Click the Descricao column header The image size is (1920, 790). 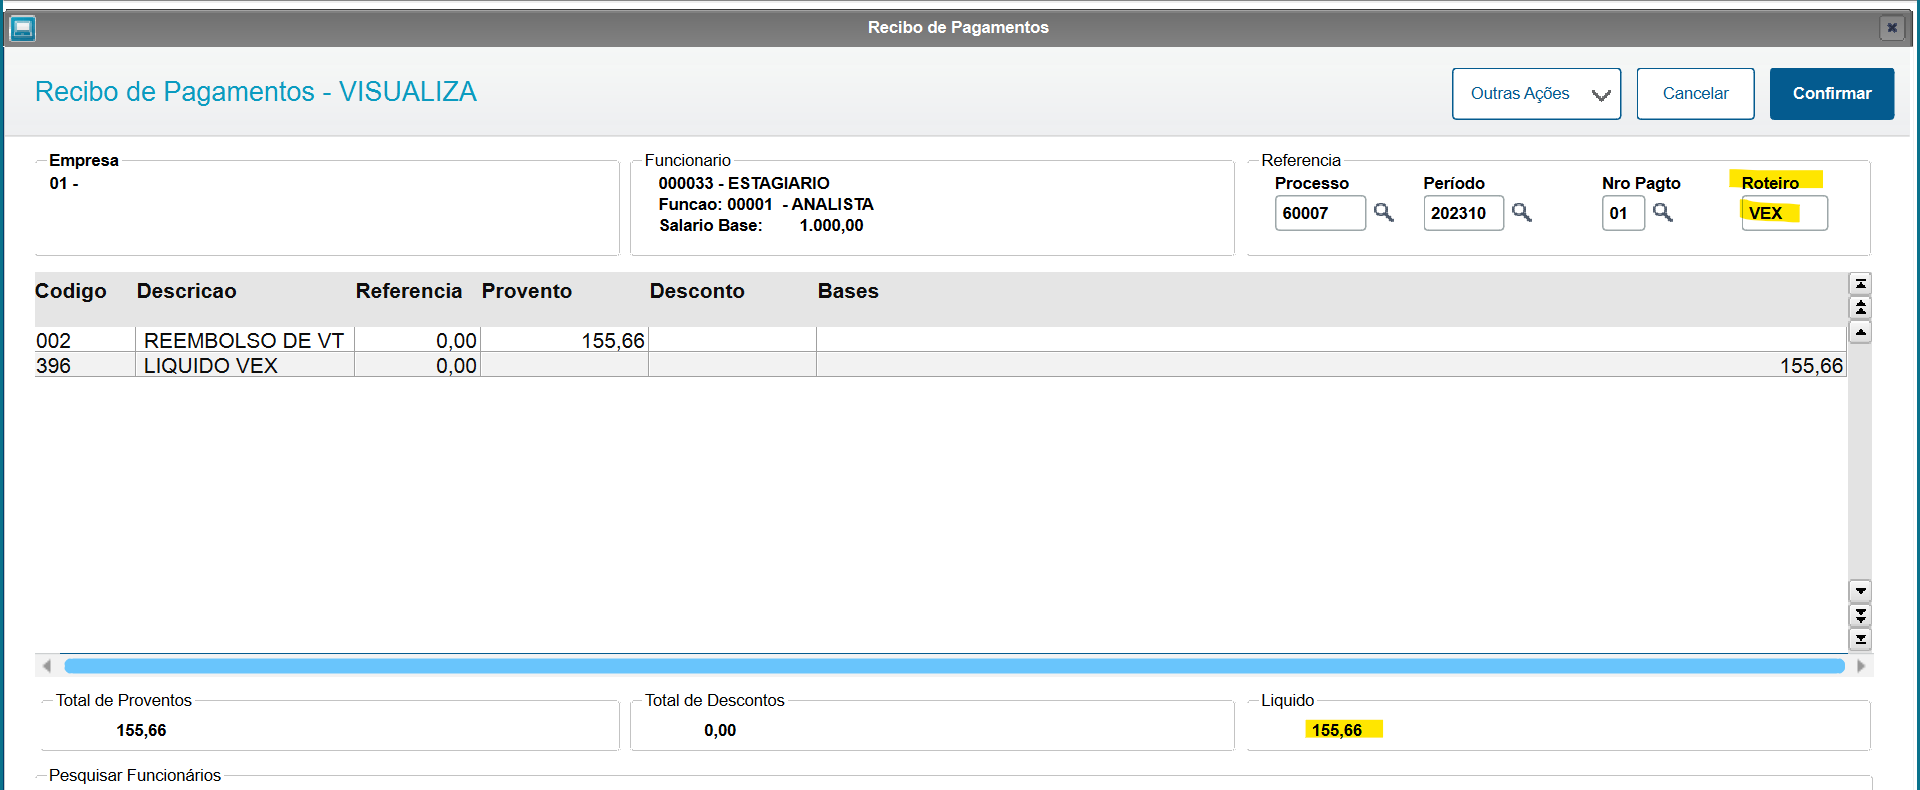click(187, 291)
